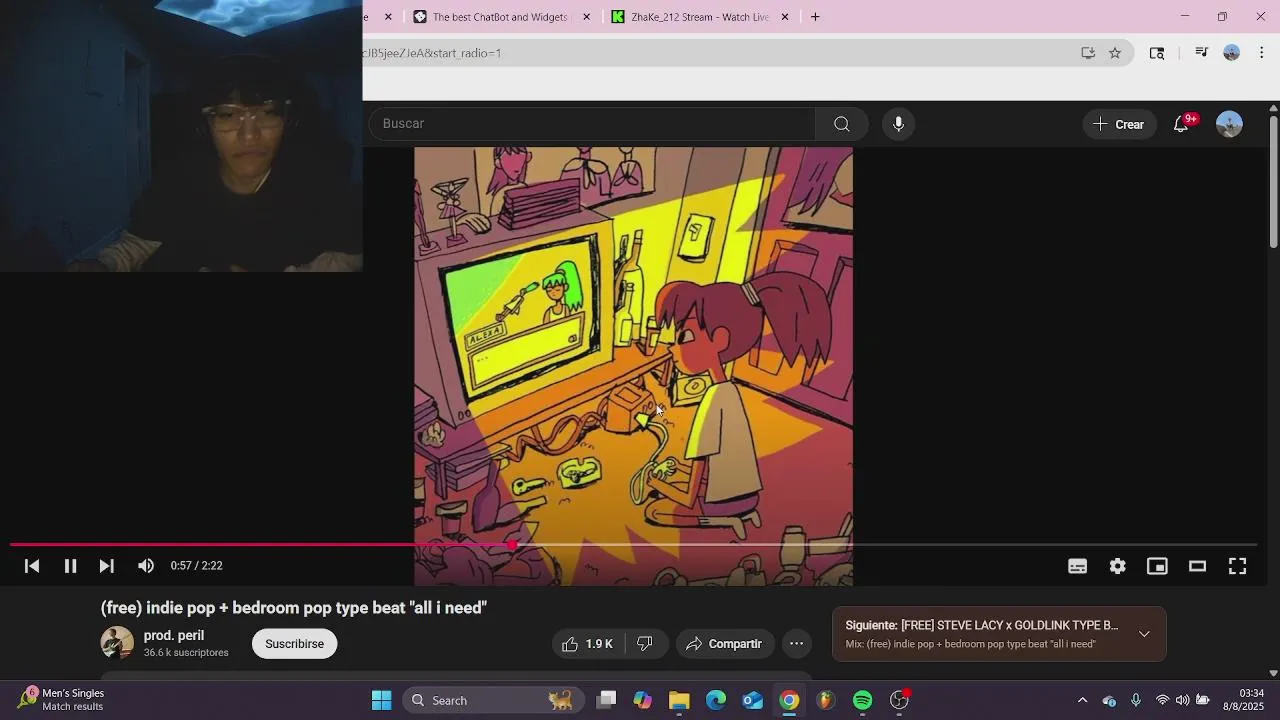This screenshot has height=720, width=1280.
Task: Expand the Siguiente playlist panel chevron
Action: 1144,634
